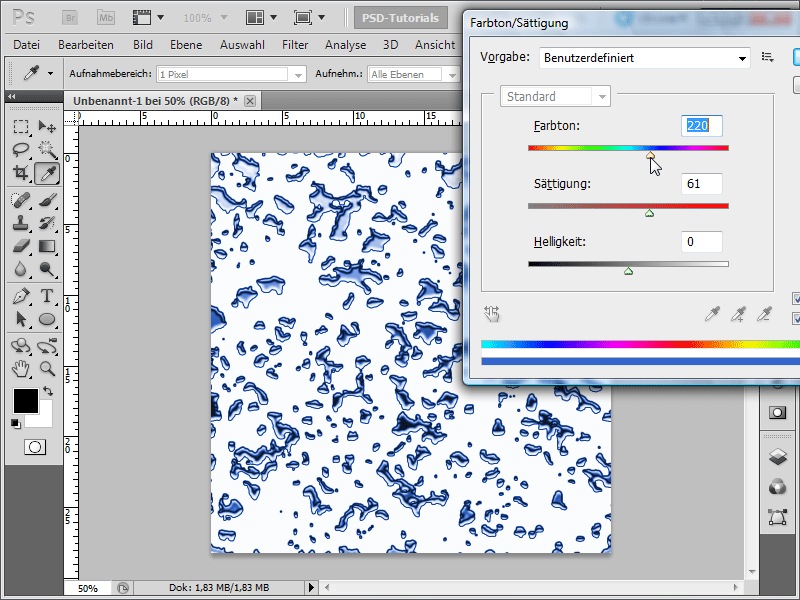800x600 pixels.
Task: Open the status bar info arrow menu
Action: coord(311,587)
